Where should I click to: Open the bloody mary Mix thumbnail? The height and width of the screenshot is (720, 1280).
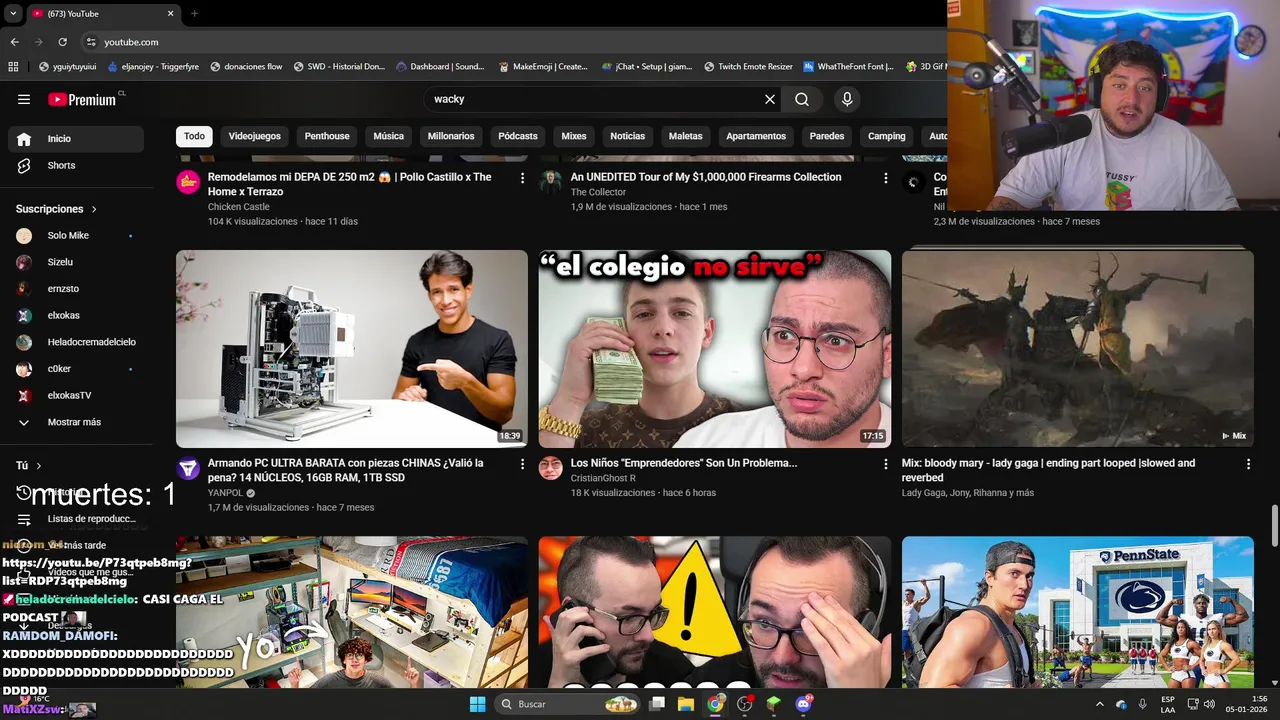coord(1078,349)
